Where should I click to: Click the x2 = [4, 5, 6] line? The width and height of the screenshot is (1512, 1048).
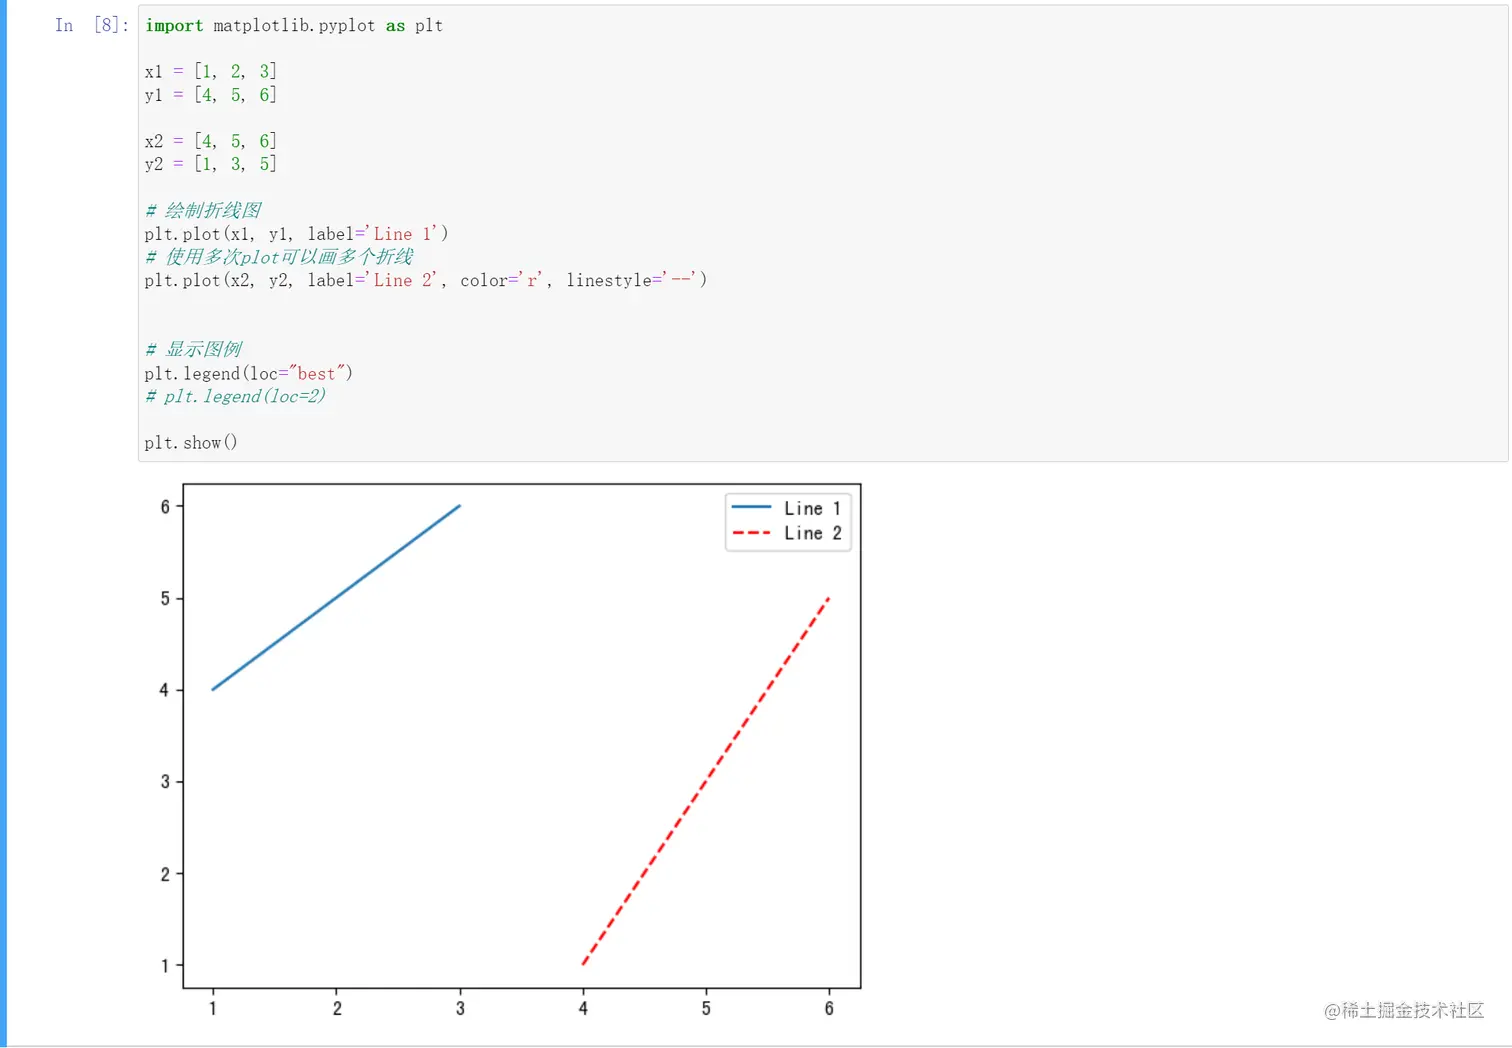pos(210,141)
